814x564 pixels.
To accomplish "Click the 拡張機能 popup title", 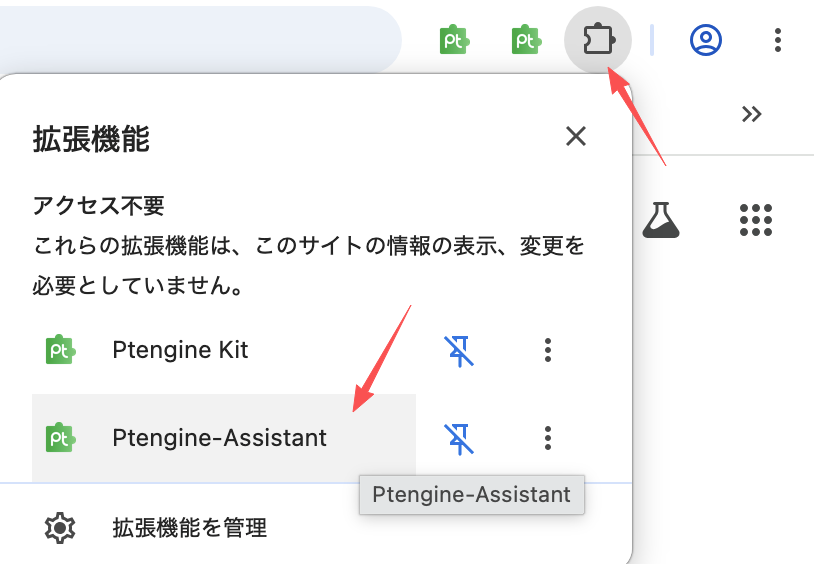I will (x=91, y=139).
